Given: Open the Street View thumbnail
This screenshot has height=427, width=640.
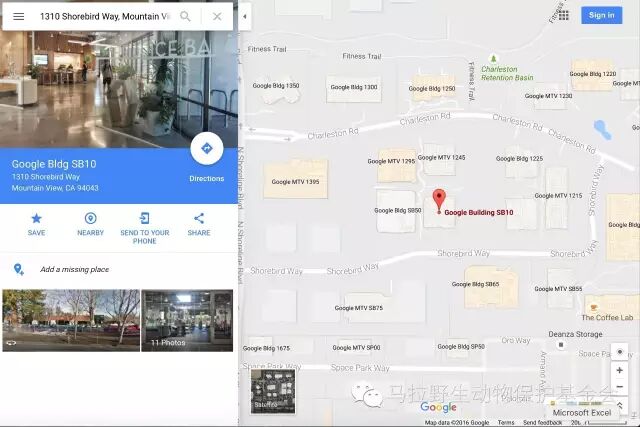Looking at the screenshot, I should (x=71, y=320).
